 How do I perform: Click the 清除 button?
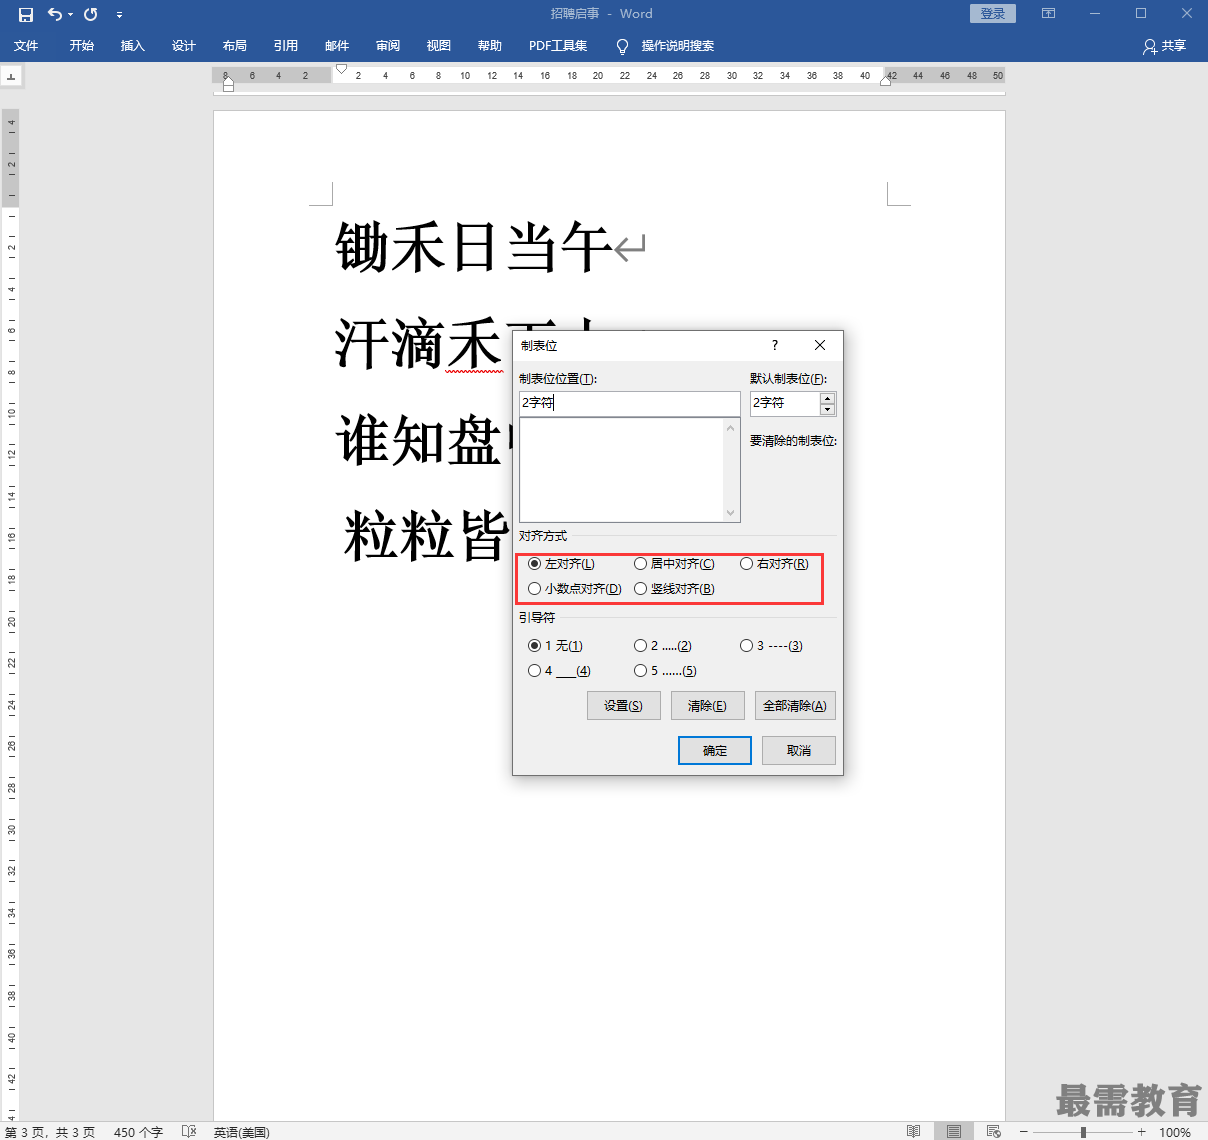click(707, 706)
